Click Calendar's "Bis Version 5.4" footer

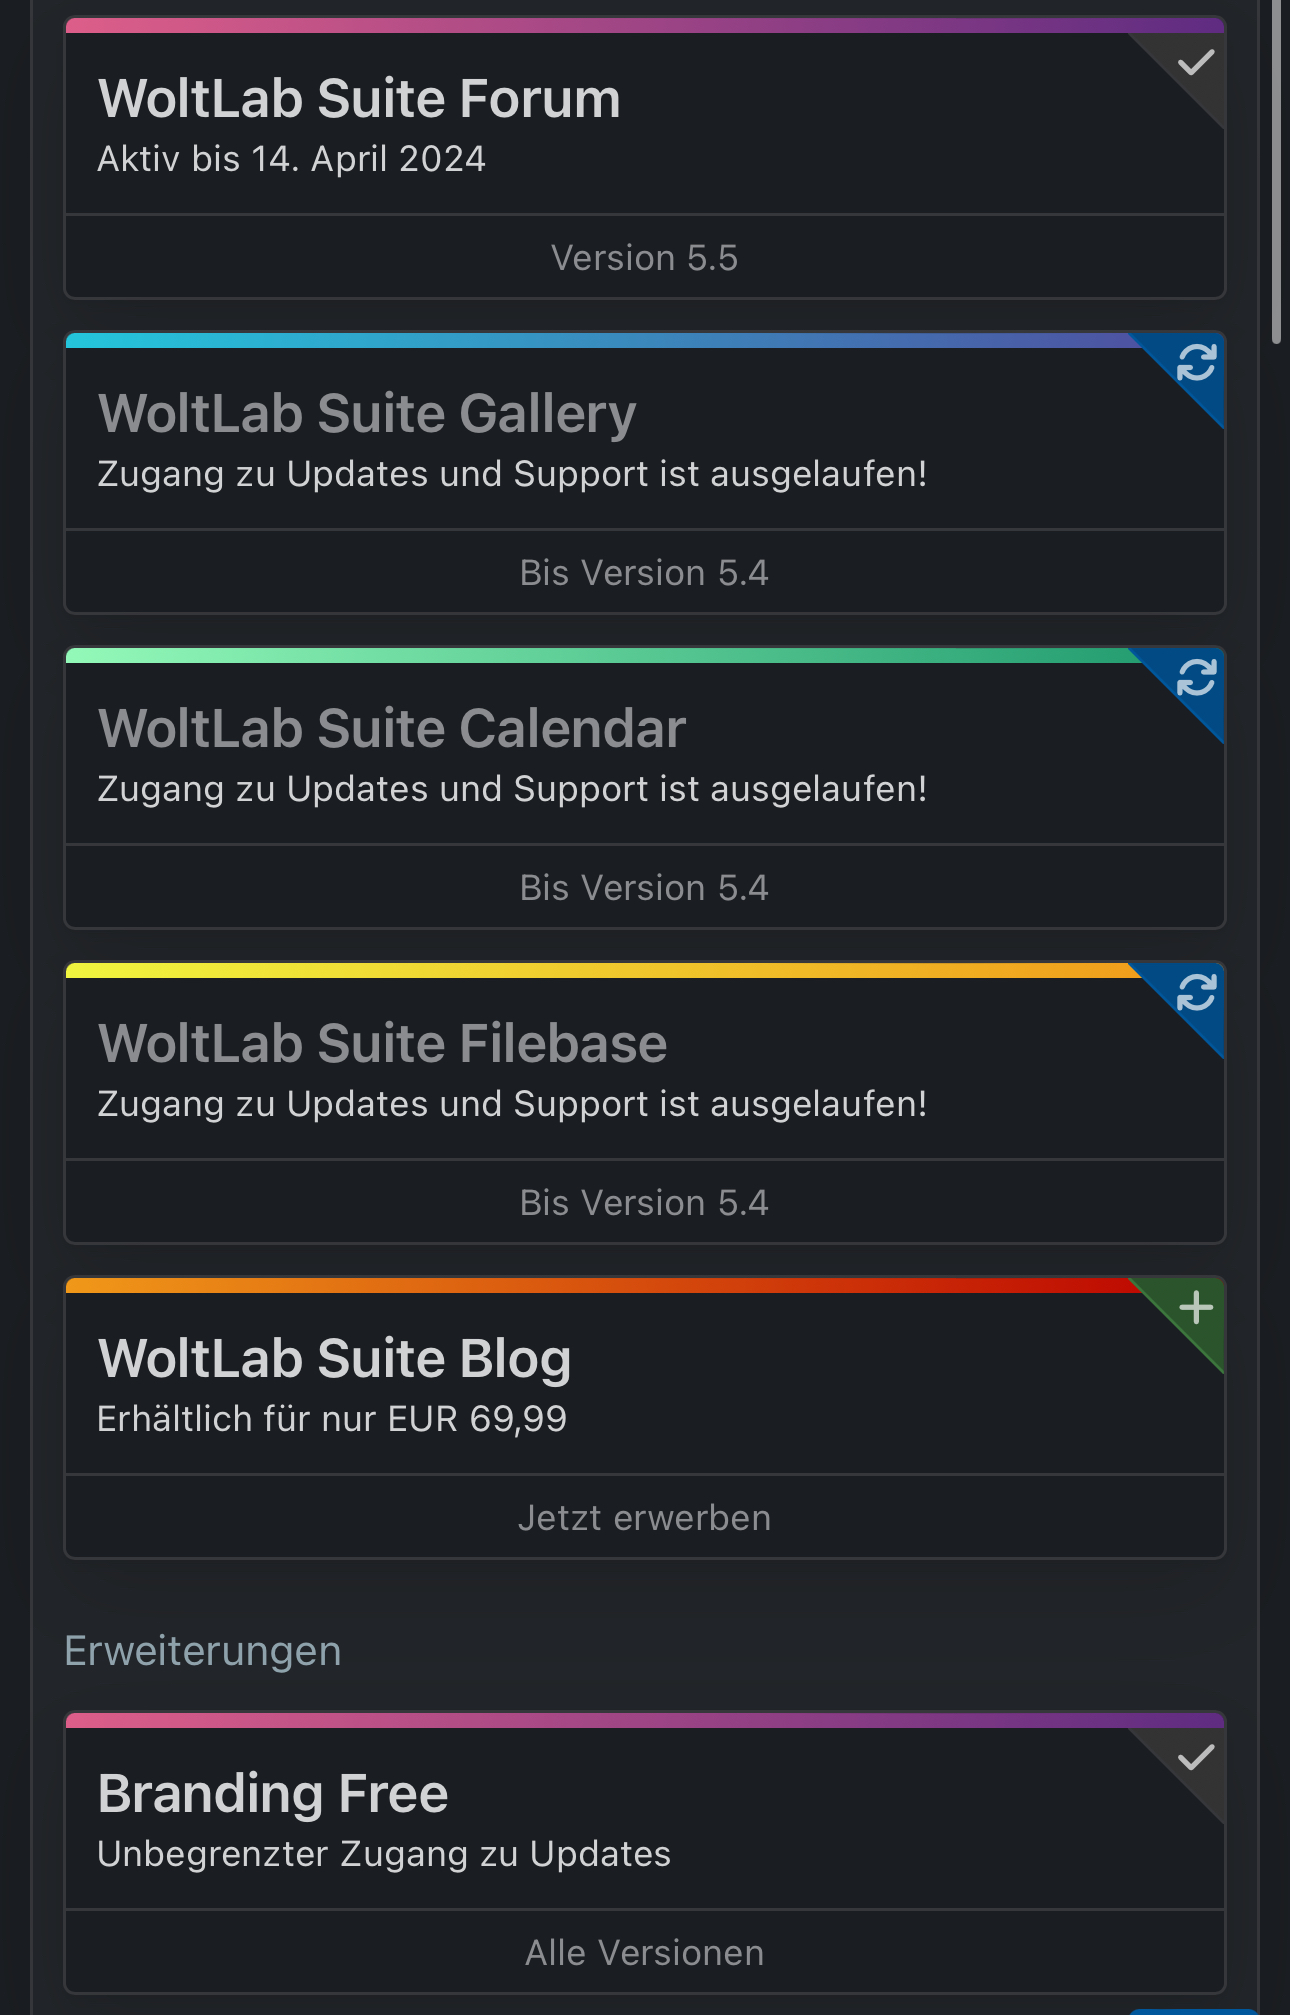tap(645, 888)
